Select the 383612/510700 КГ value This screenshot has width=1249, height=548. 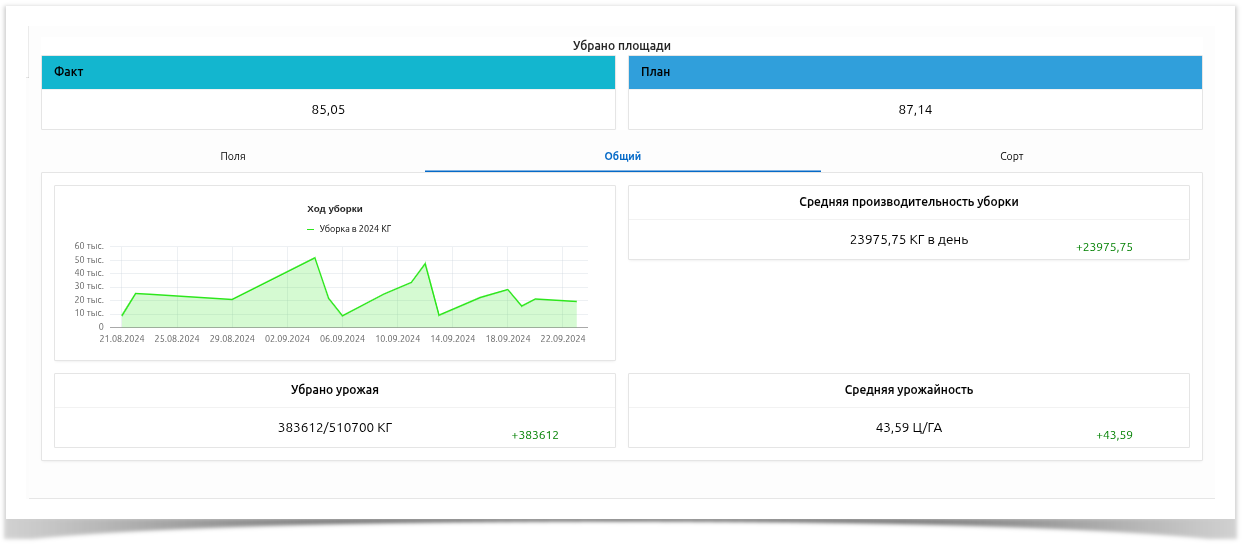(x=335, y=428)
